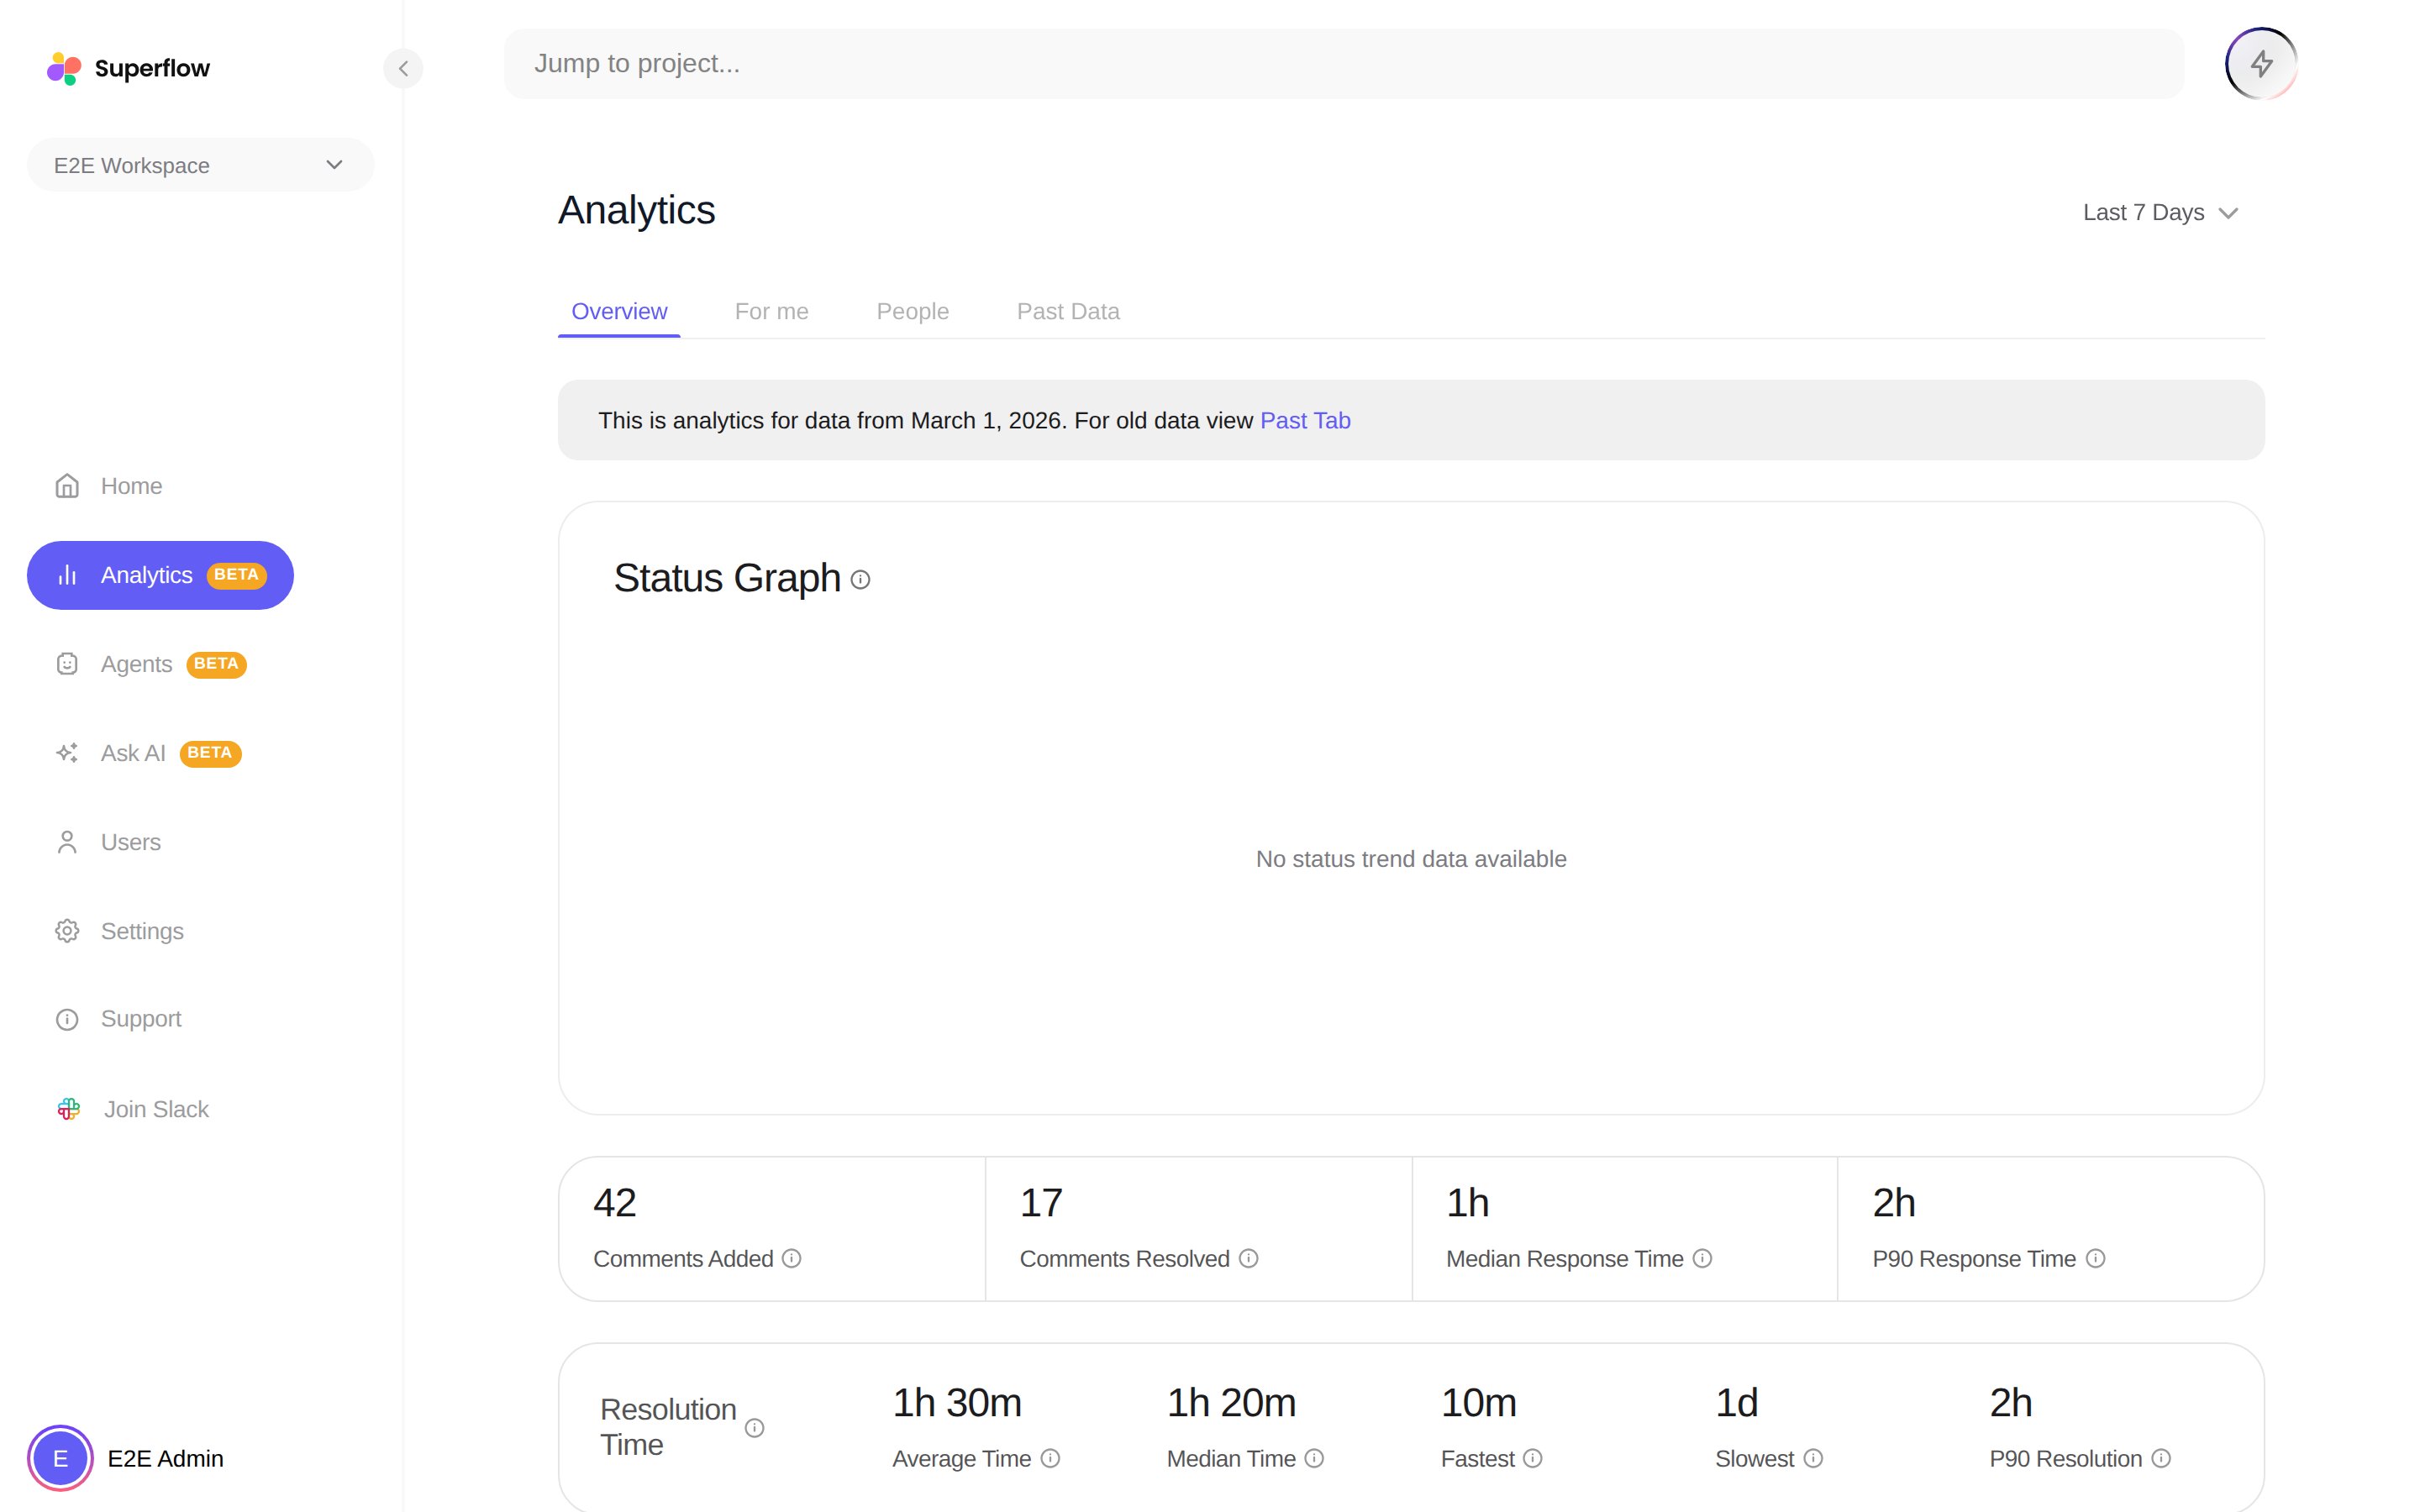2420x1512 pixels.
Task: Click the Agents BETA badge
Action: (216, 664)
